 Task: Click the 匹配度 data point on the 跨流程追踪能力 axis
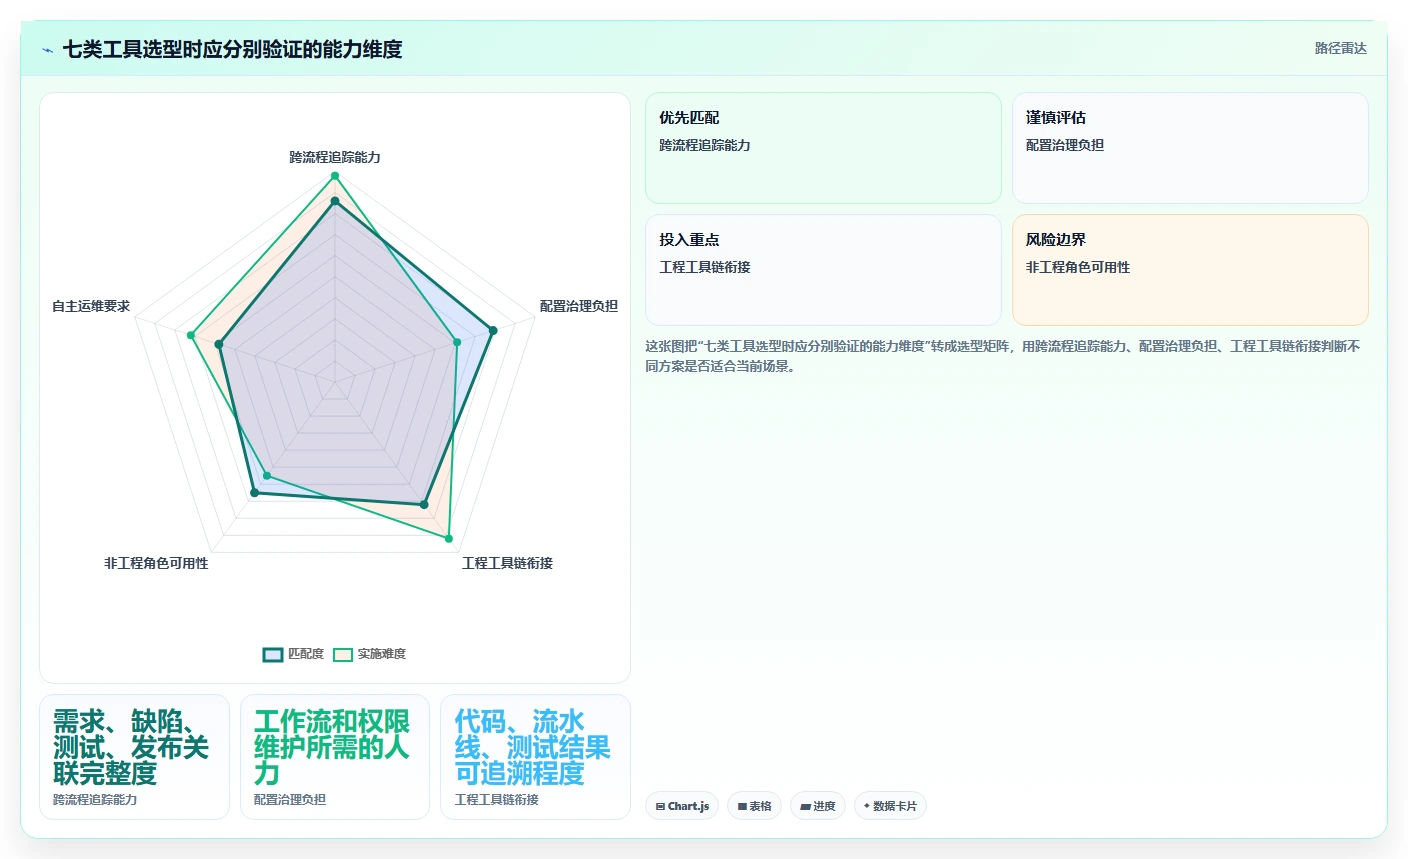coord(335,201)
